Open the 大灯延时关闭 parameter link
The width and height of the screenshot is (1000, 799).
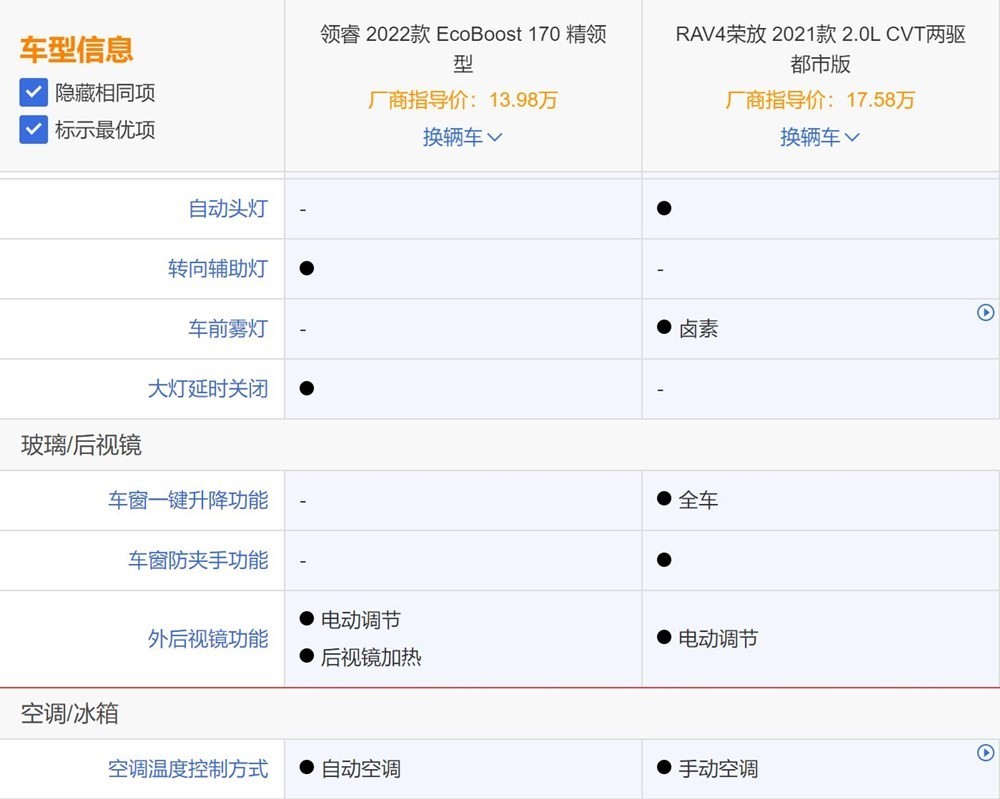point(208,388)
